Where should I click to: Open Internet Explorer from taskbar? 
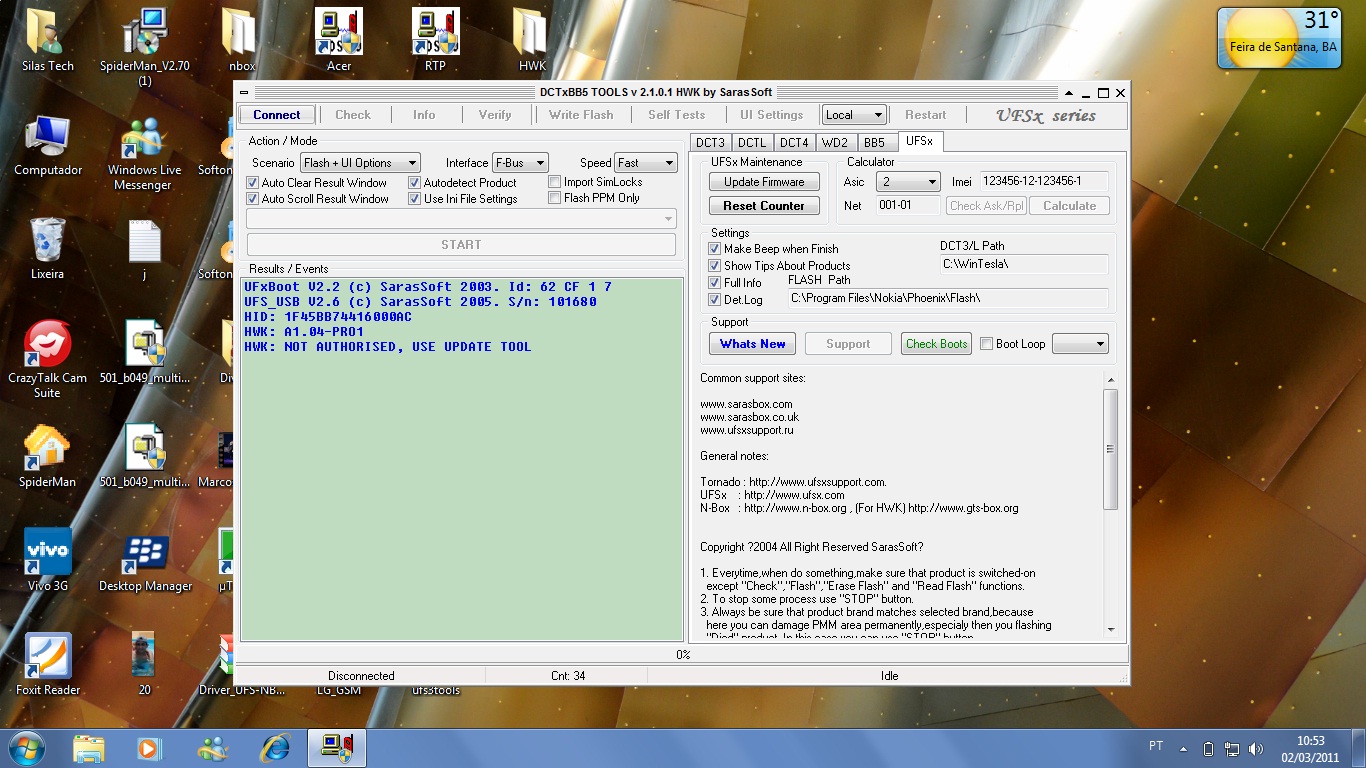[274, 747]
